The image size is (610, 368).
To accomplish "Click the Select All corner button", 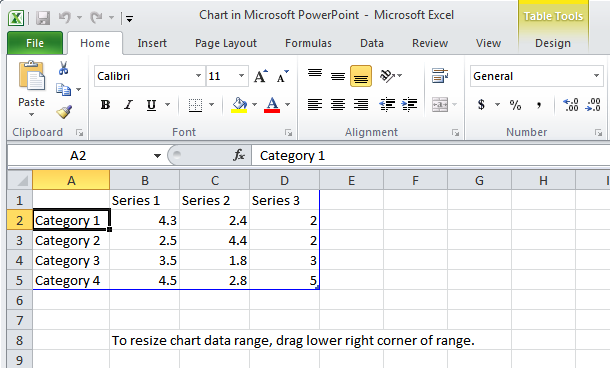I will (x=20, y=180).
